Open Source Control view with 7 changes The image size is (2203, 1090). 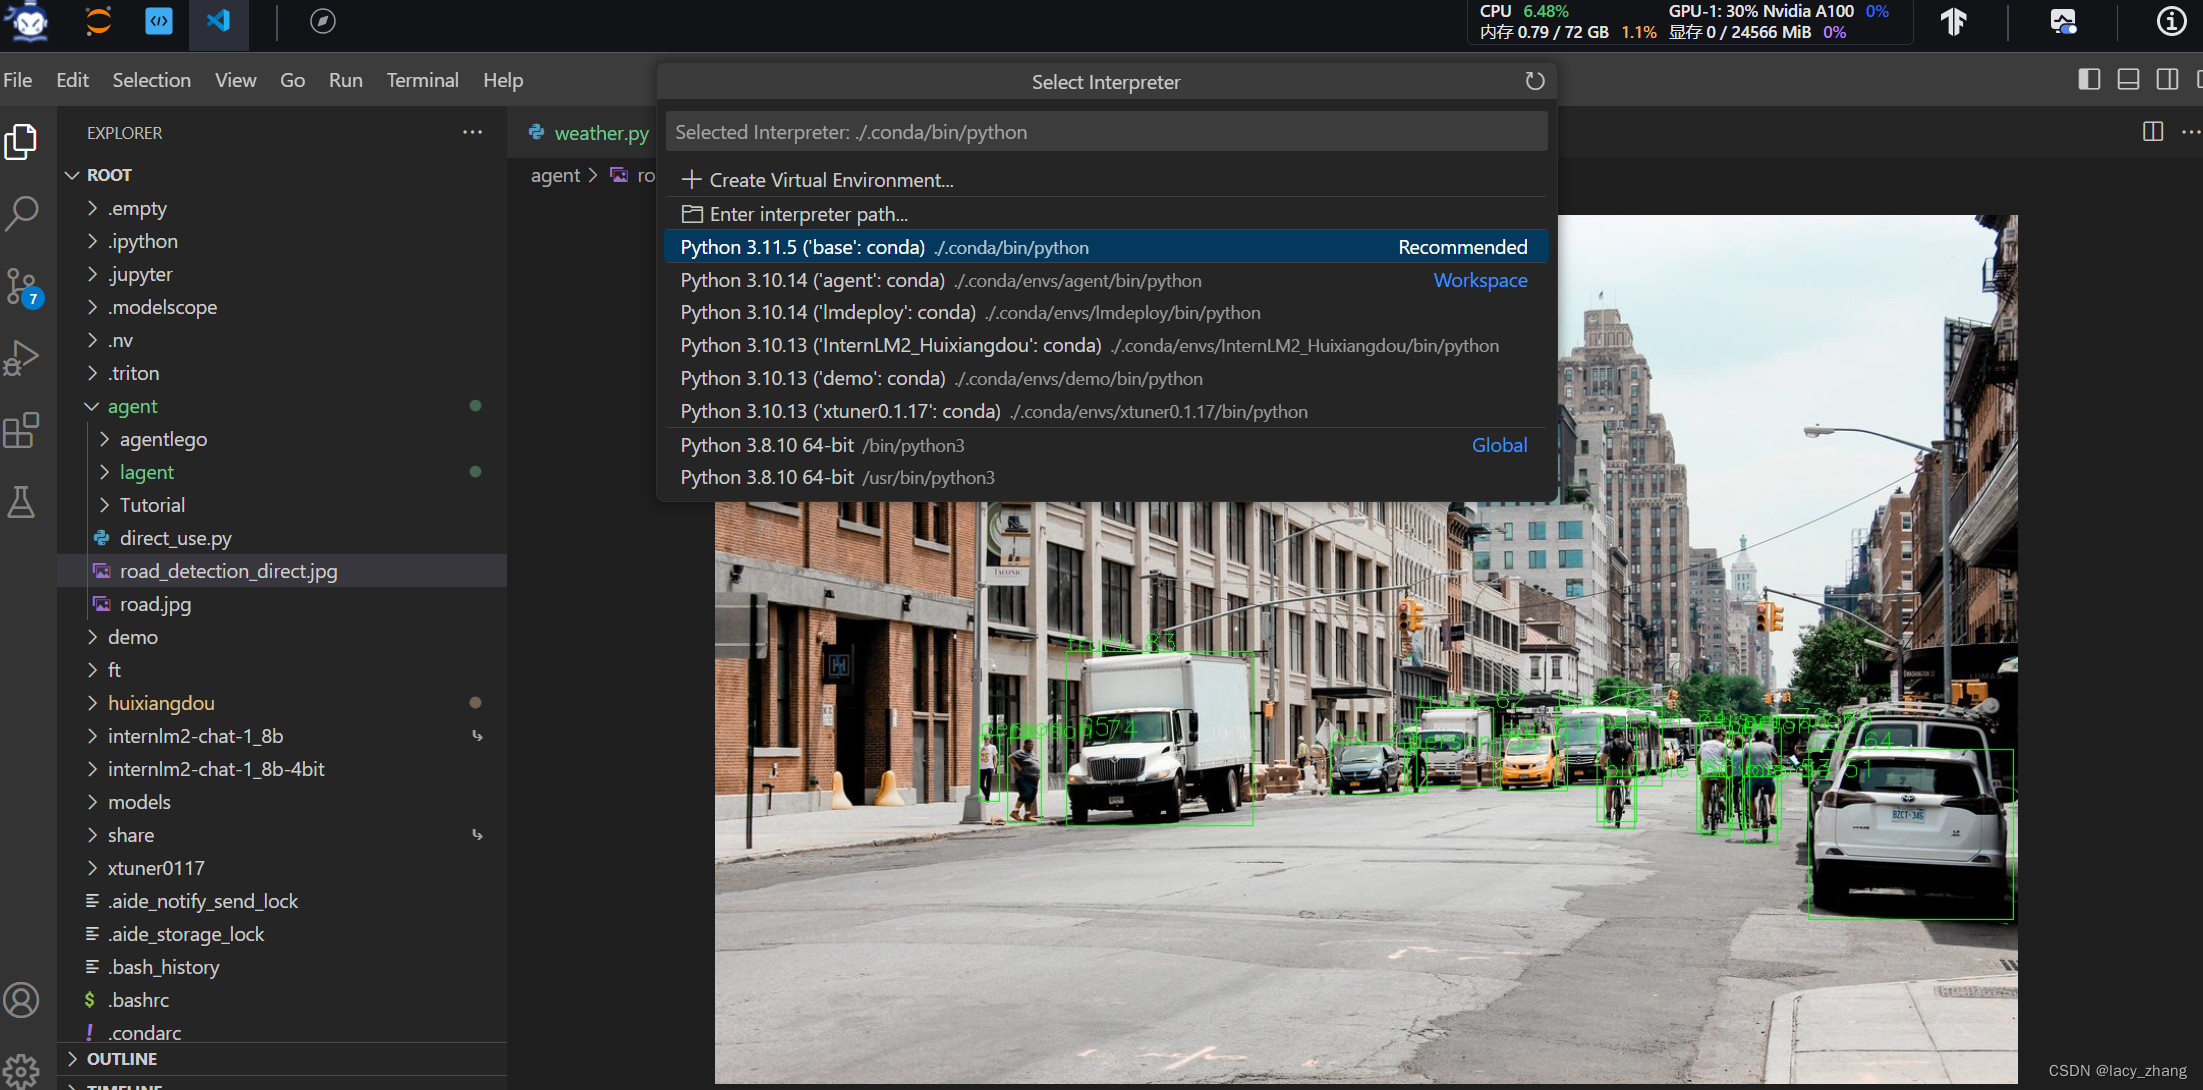pos(22,287)
